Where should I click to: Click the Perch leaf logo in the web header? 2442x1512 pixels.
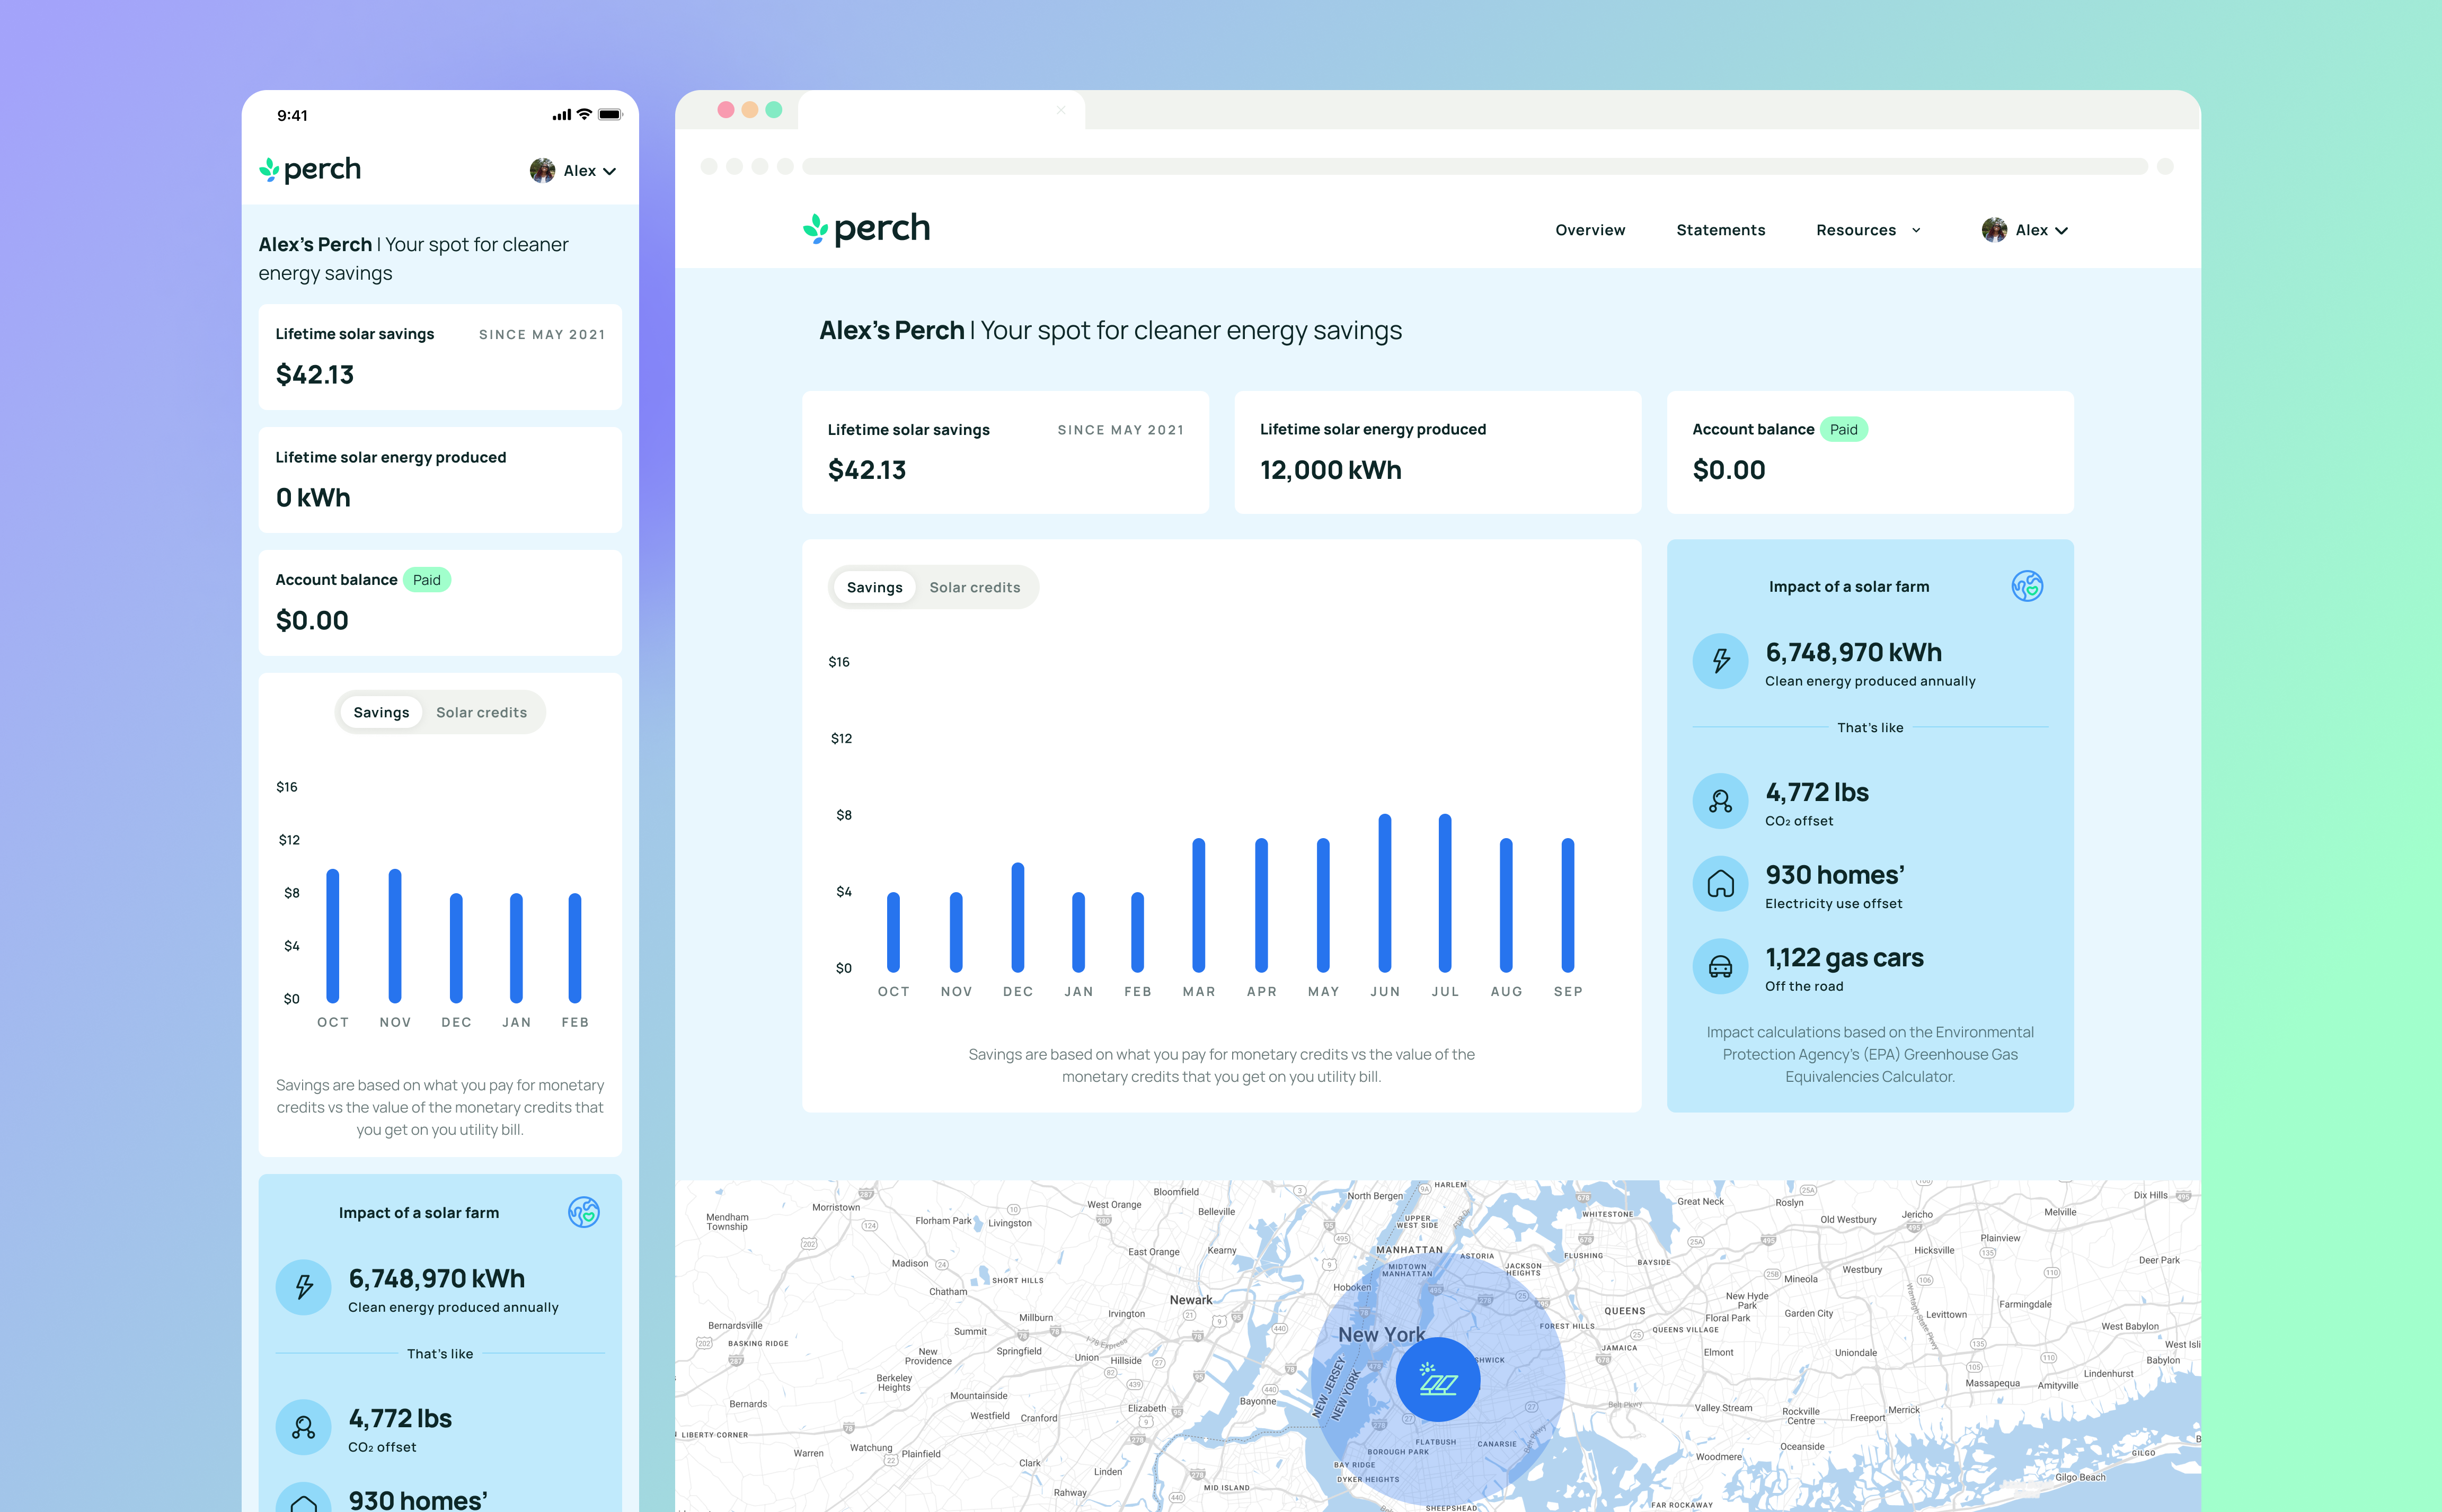pyautogui.click(x=815, y=228)
